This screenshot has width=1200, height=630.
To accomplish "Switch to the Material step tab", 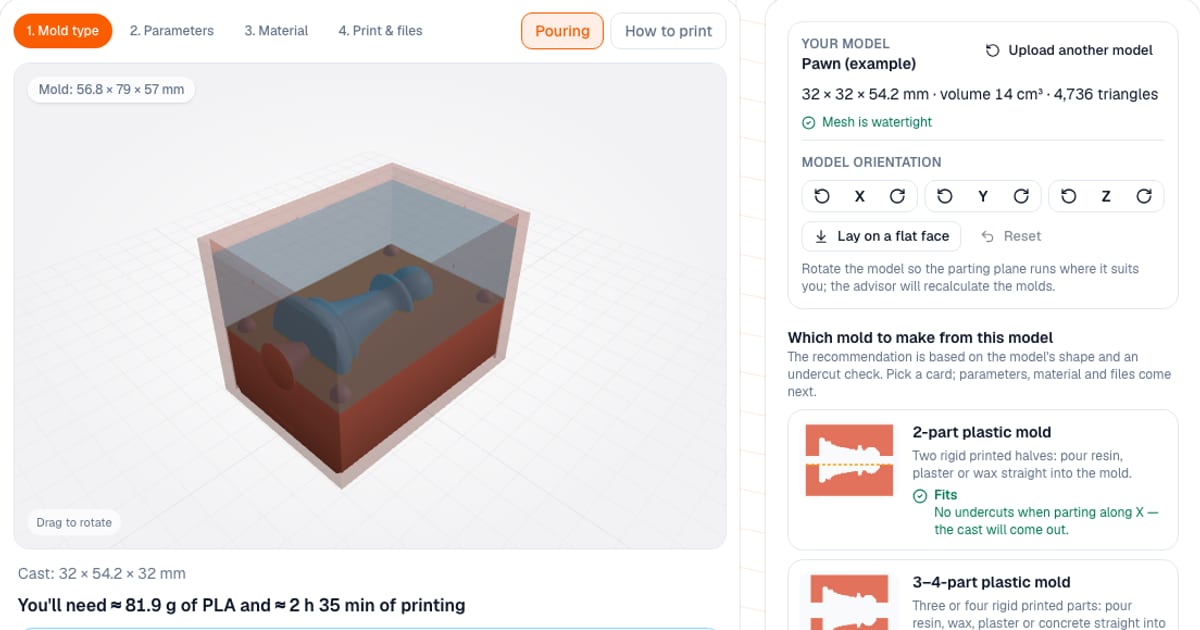I will 276,31.
